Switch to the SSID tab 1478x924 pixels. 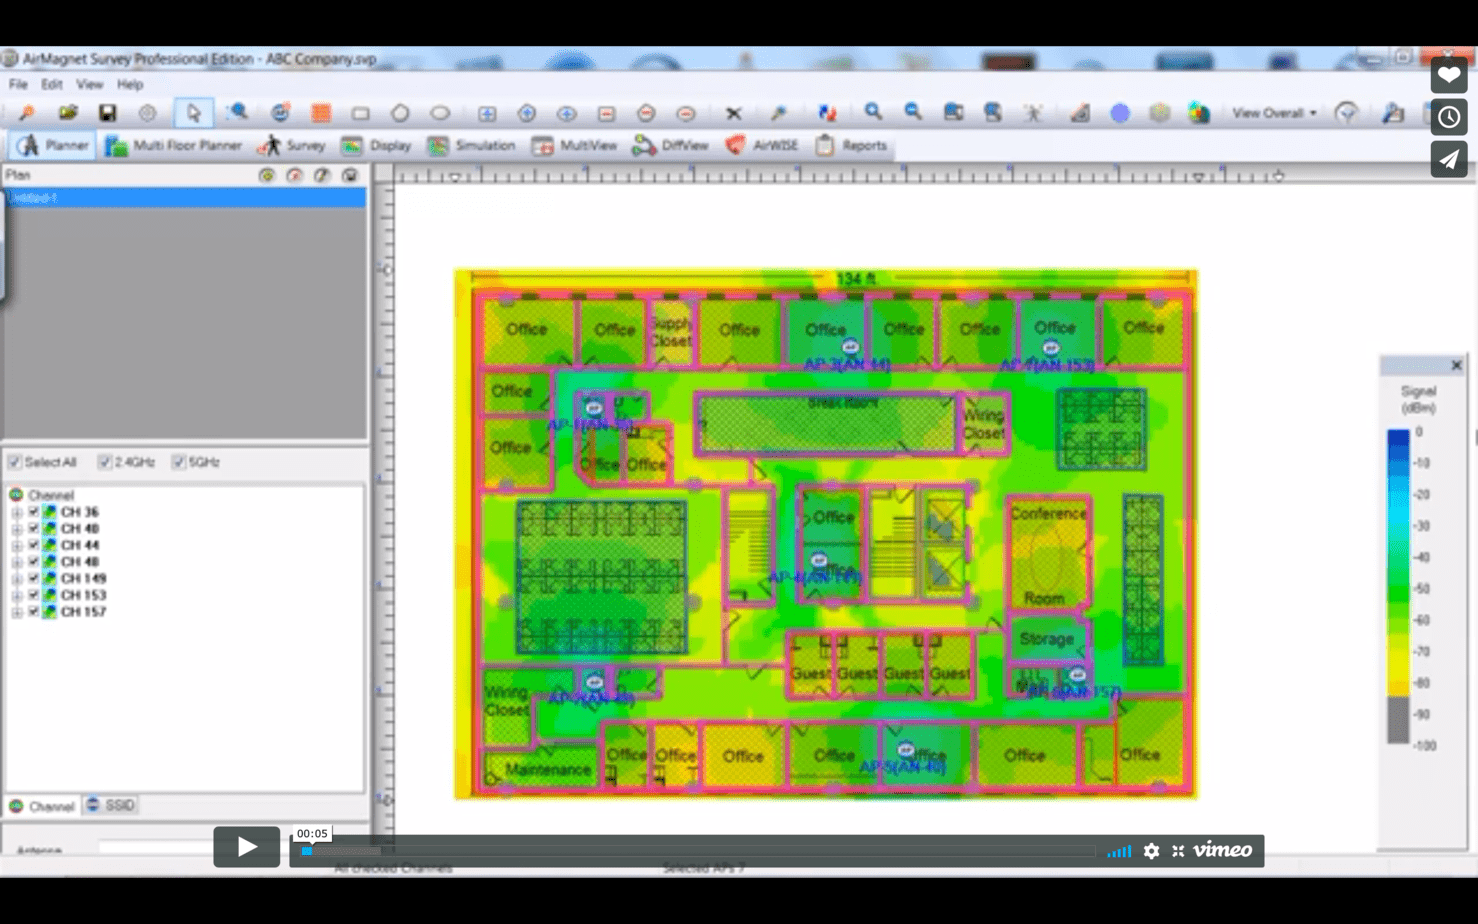pyautogui.click(x=110, y=804)
